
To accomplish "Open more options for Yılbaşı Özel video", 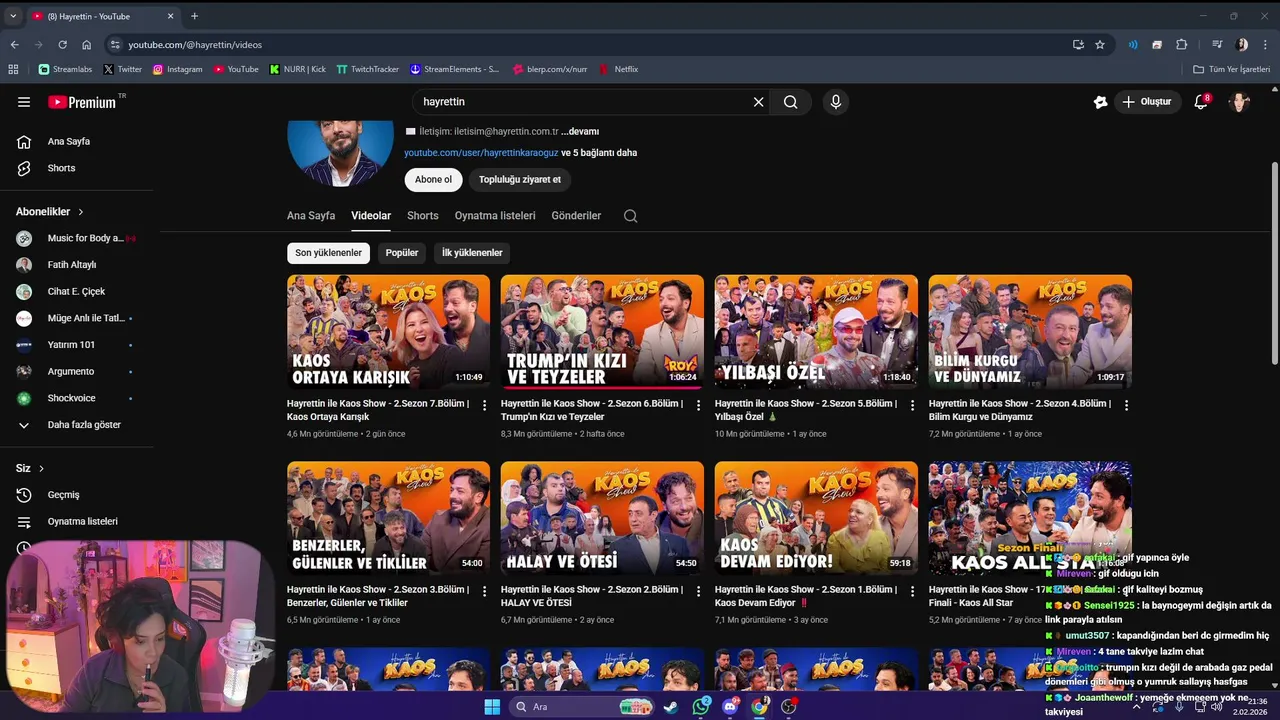I will 912,405.
